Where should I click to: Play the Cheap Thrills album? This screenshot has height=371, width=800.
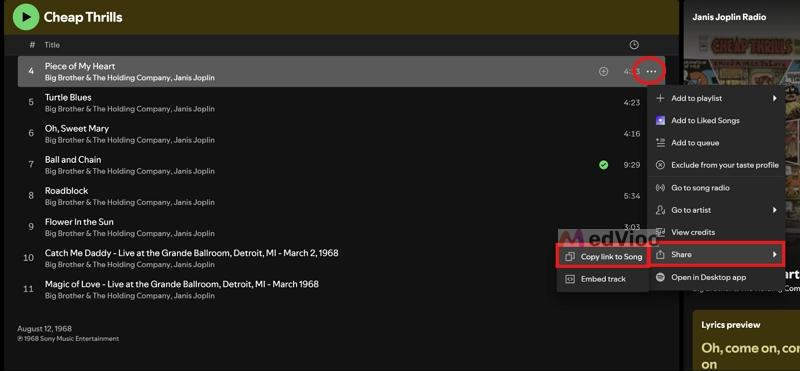[26, 17]
